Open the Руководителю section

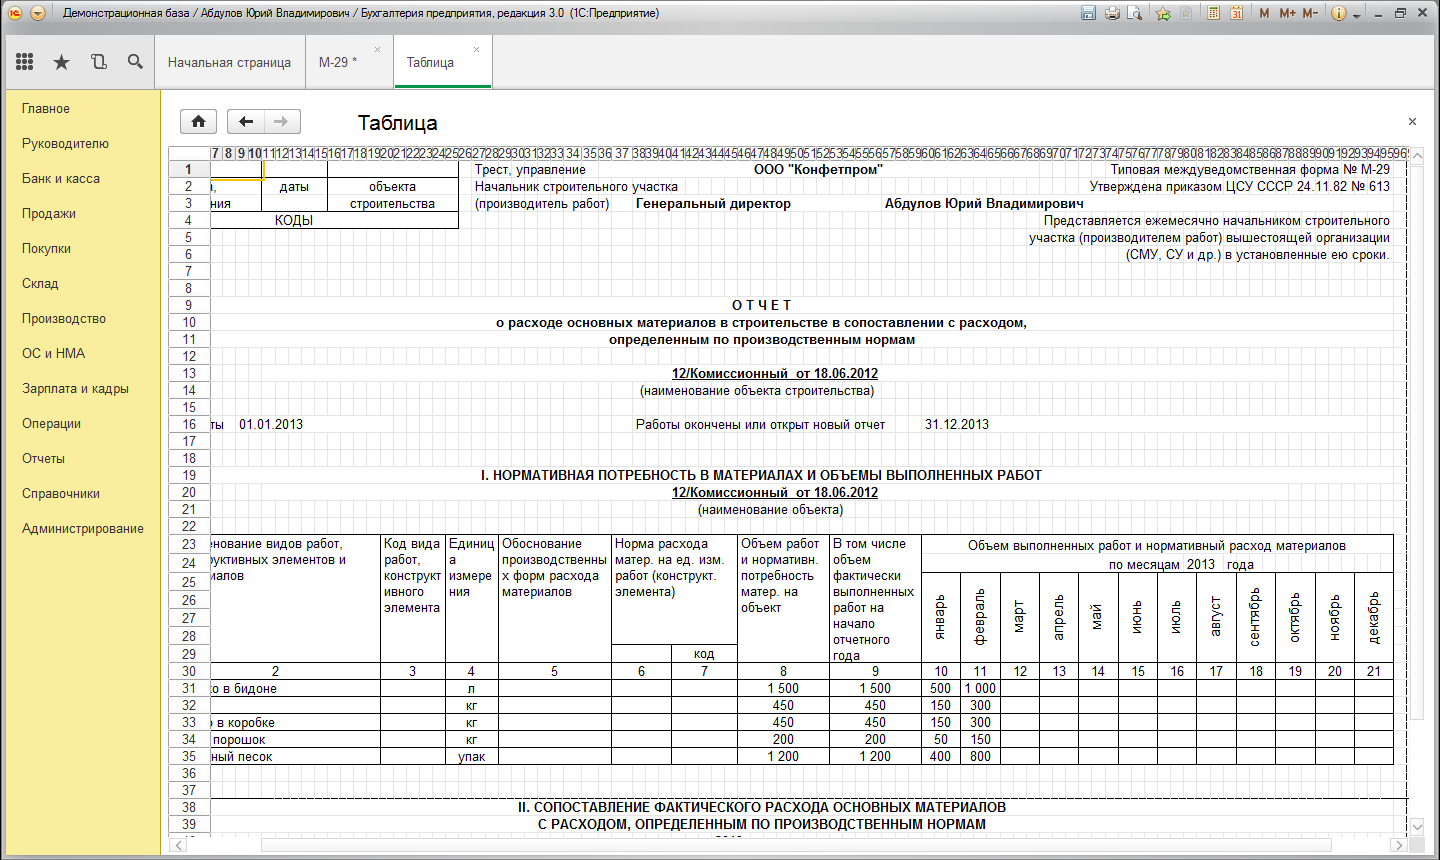point(65,143)
